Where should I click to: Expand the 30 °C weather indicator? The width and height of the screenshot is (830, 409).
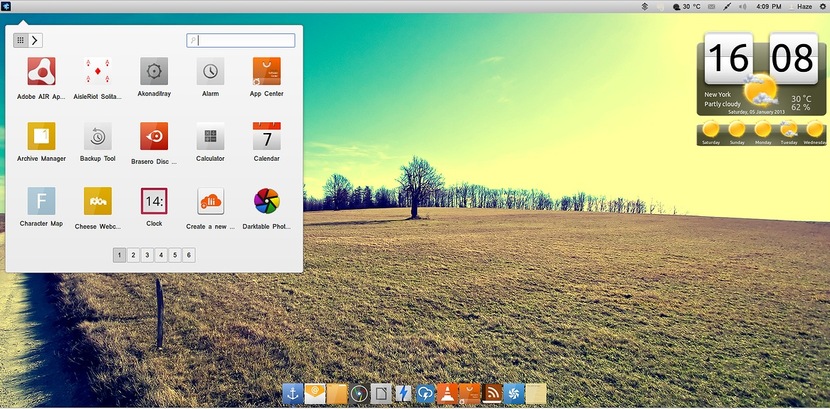tap(685, 7)
